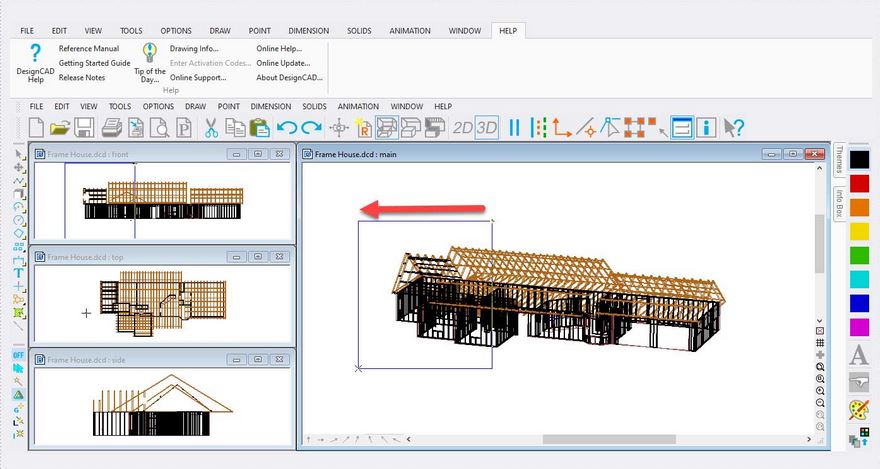Click the Redo arrow icon
The width and height of the screenshot is (880, 469).
click(311, 127)
